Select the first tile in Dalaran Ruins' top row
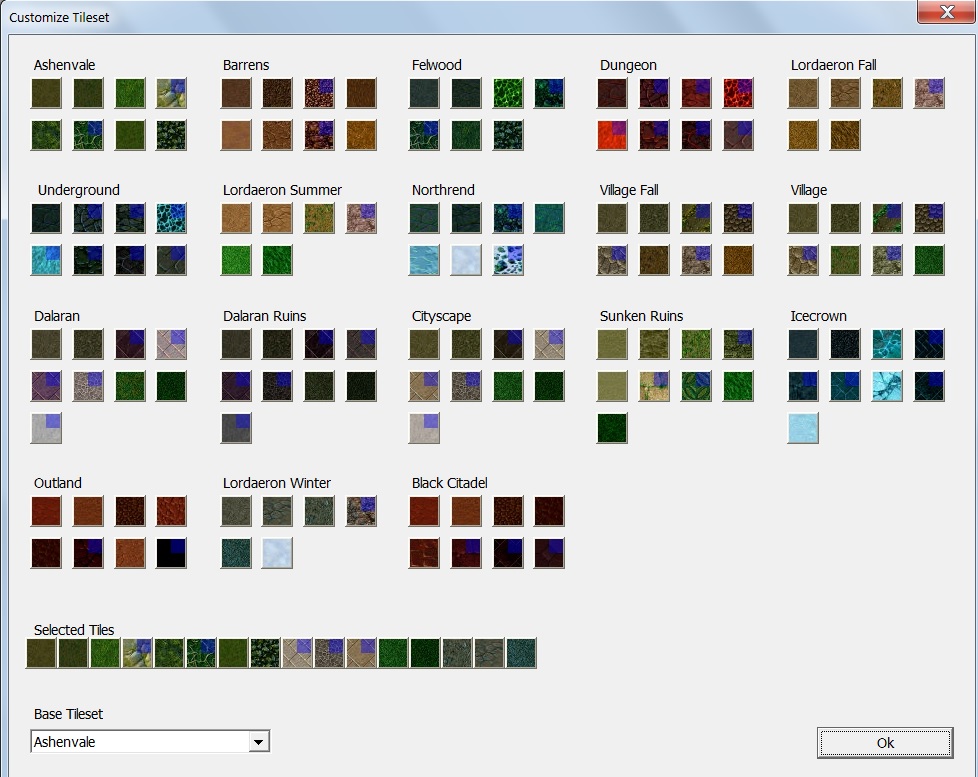The image size is (978, 777). coord(236,344)
